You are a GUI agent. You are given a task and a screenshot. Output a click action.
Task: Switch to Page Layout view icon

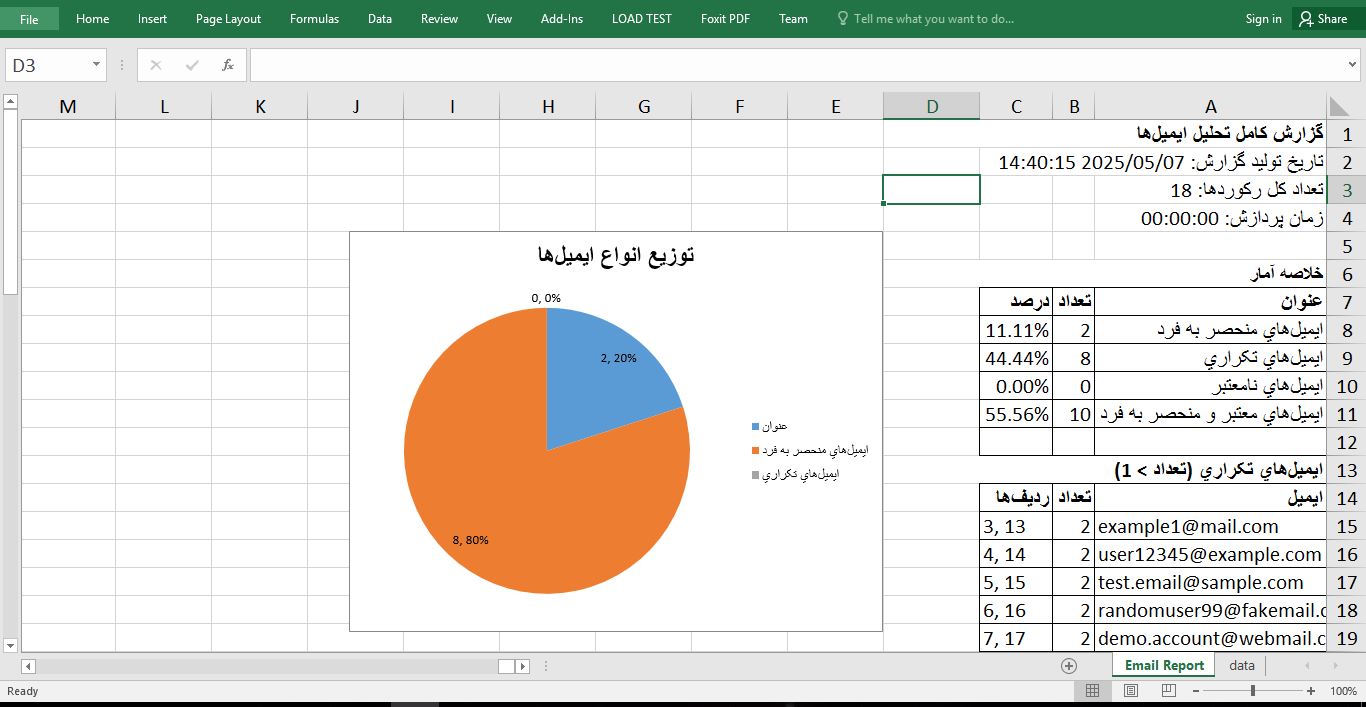[1131, 691]
